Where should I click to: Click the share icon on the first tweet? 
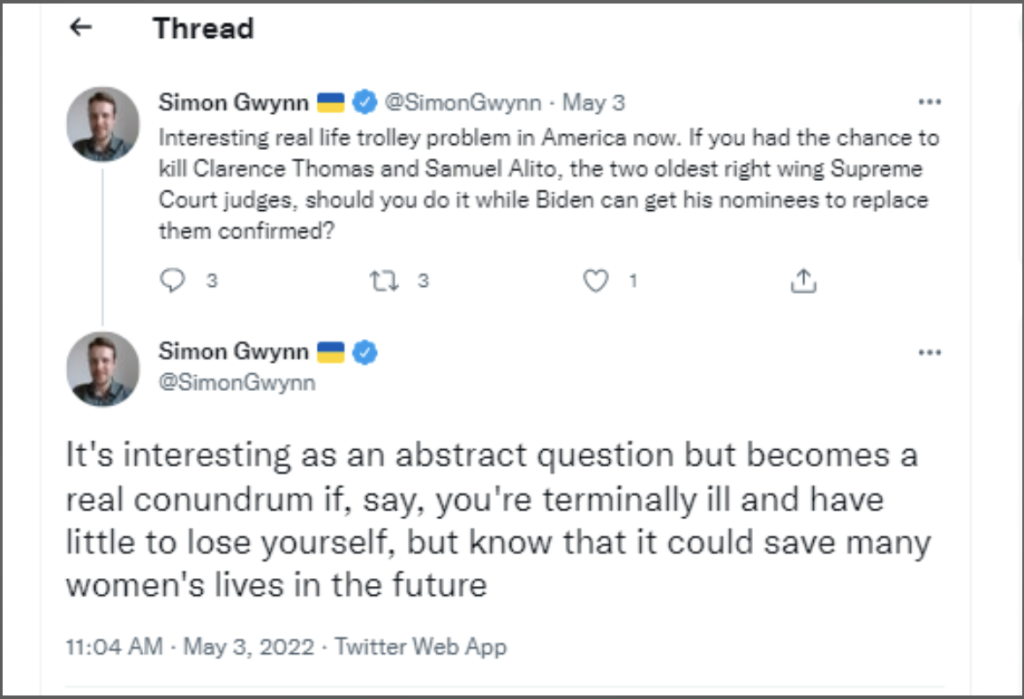click(x=803, y=282)
